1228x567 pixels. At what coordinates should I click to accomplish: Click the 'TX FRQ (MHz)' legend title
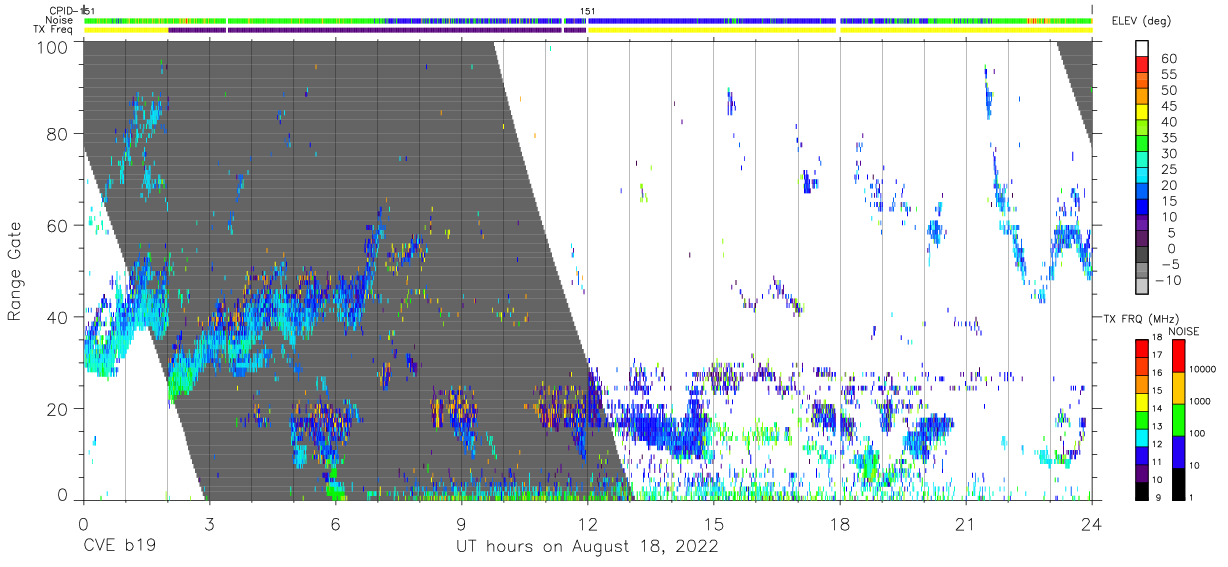(1141, 318)
